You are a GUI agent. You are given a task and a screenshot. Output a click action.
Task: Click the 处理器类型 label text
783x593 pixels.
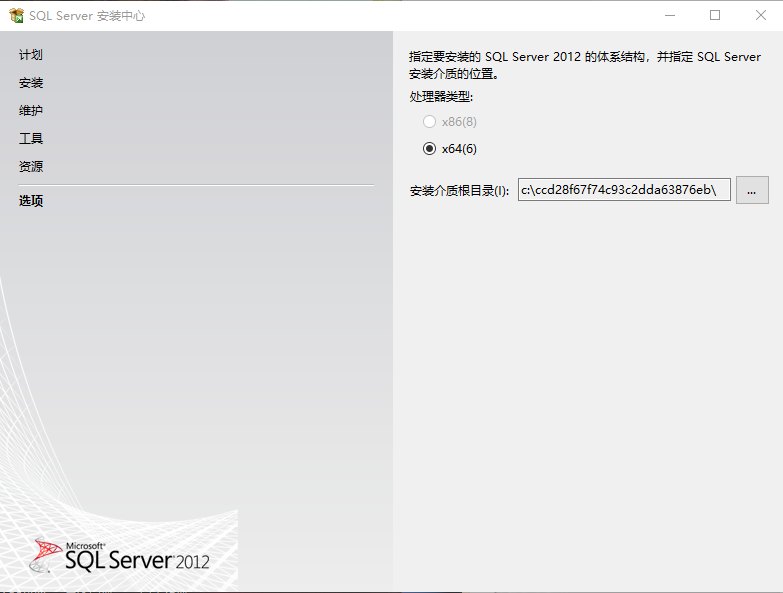[441, 96]
